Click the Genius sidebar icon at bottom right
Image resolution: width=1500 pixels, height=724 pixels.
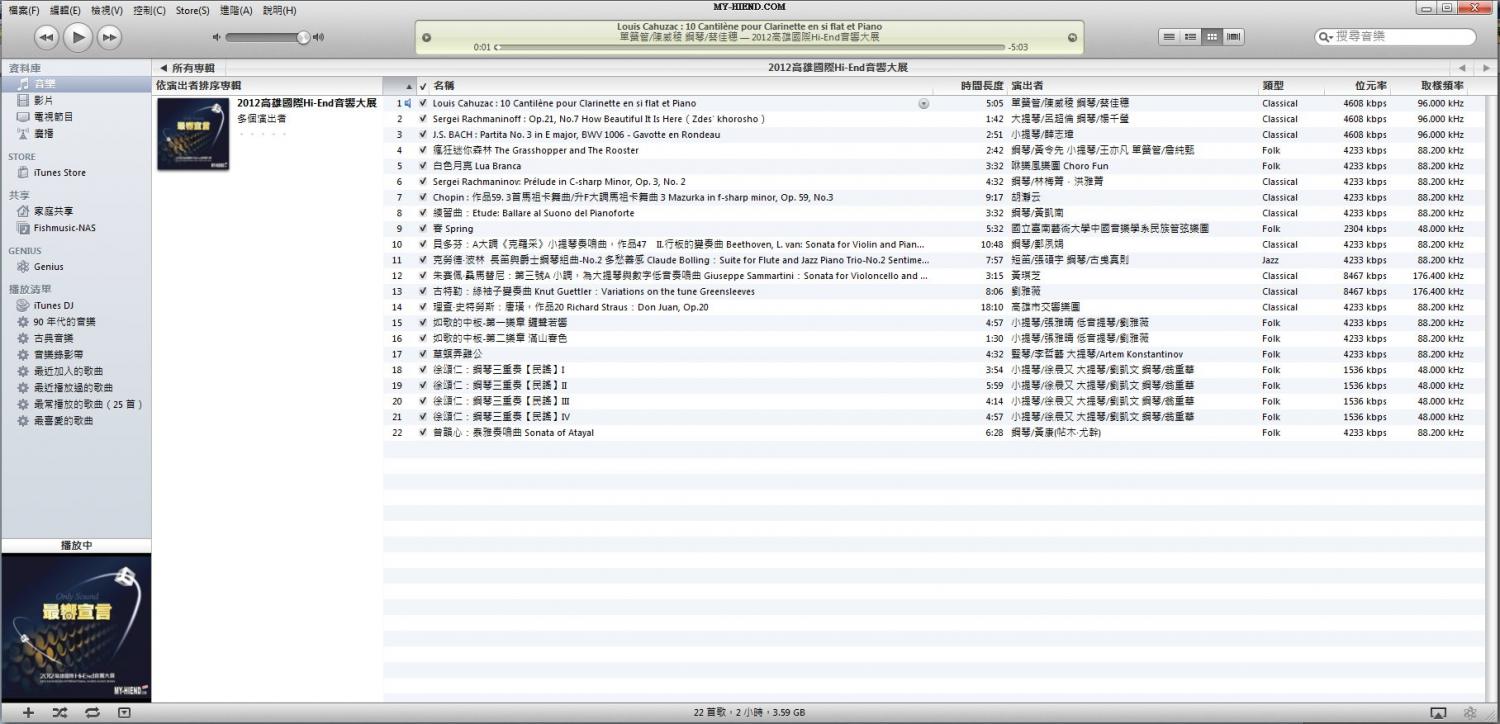pos(1470,713)
